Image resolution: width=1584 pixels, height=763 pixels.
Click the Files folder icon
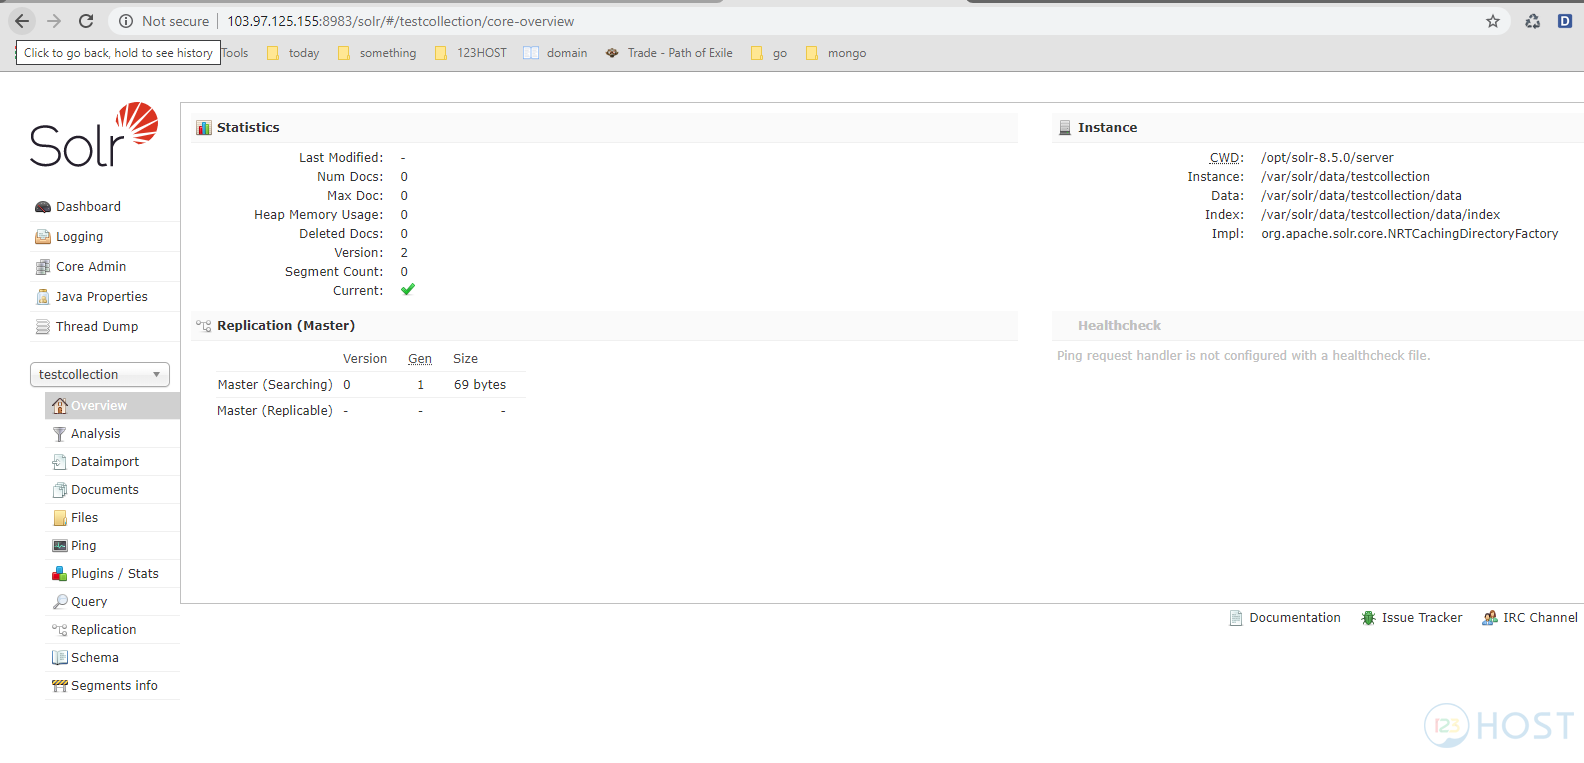pyautogui.click(x=60, y=518)
